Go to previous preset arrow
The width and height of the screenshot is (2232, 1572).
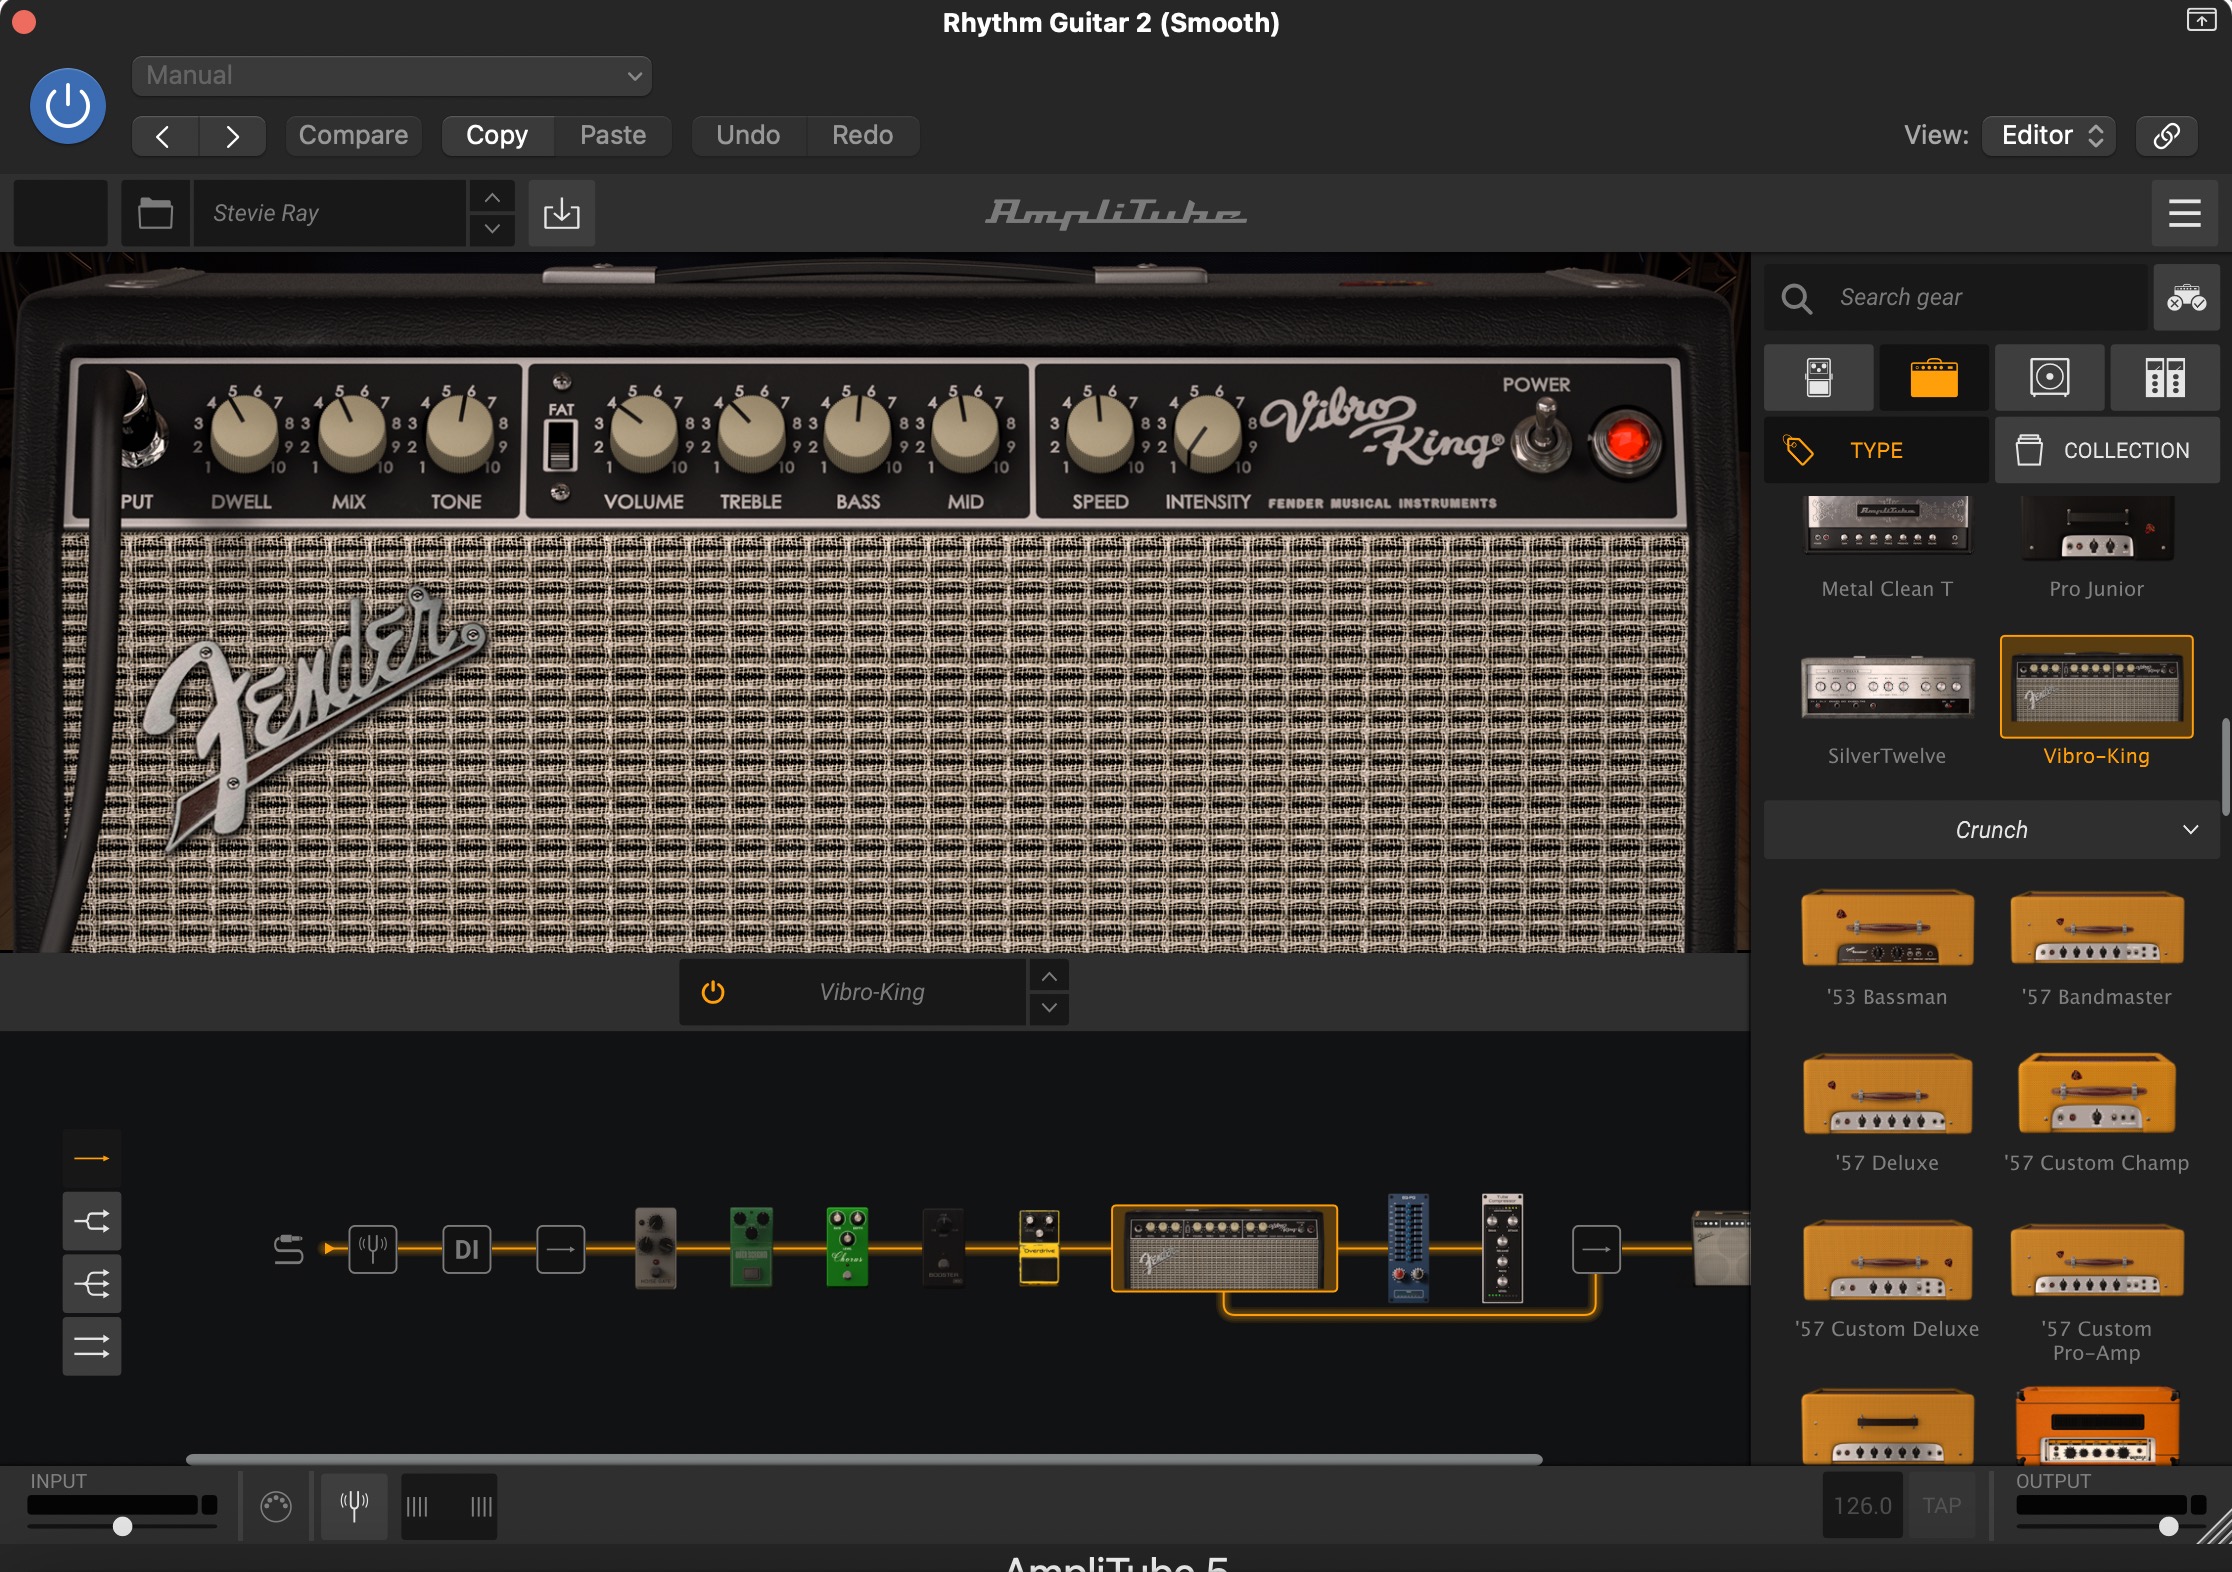click(x=164, y=136)
